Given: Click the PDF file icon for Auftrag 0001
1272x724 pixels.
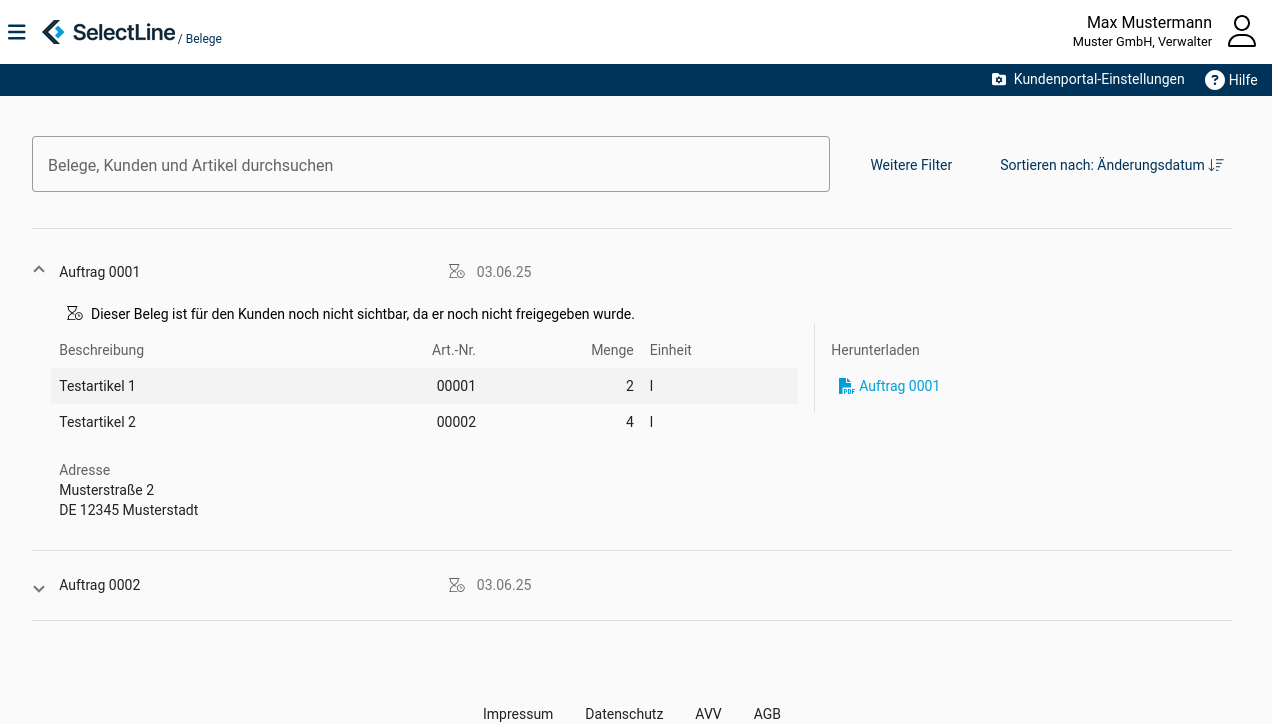Looking at the screenshot, I should (846, 386).
